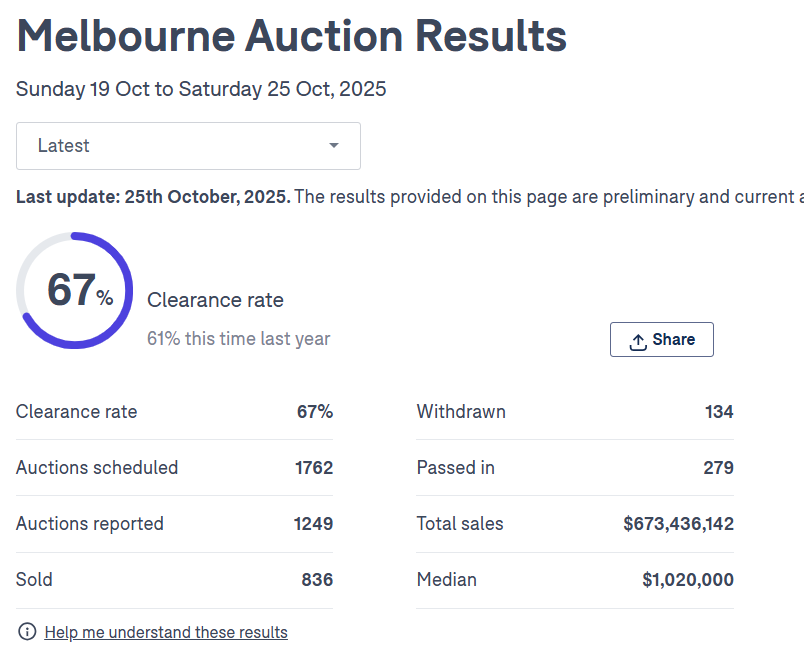Click the info circle icon beside help link
The image size is (804, 671).
[x=27, y=632]
